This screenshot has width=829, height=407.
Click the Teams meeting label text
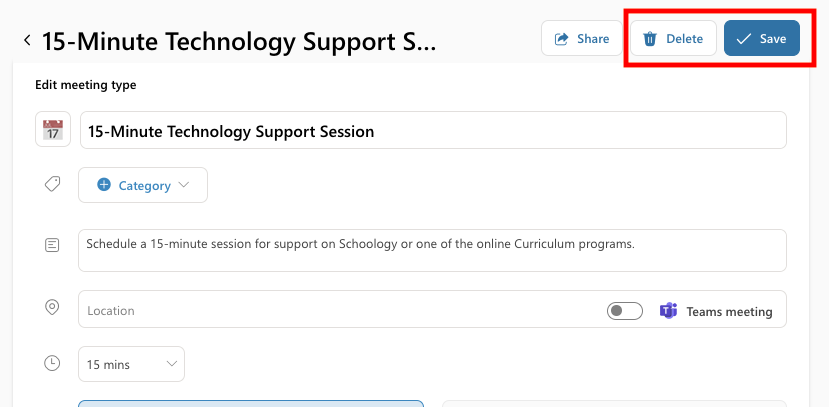[x=729, y=312]
